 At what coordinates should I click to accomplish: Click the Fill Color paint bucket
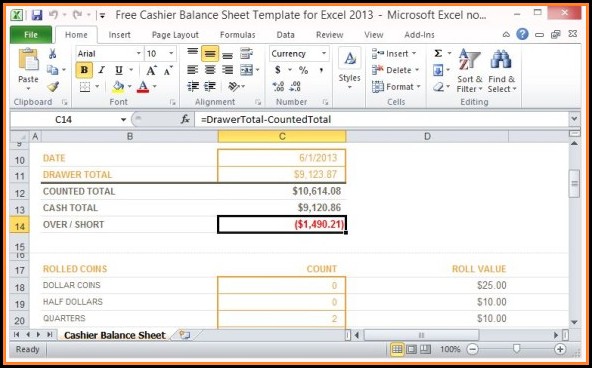pos(118,87)
